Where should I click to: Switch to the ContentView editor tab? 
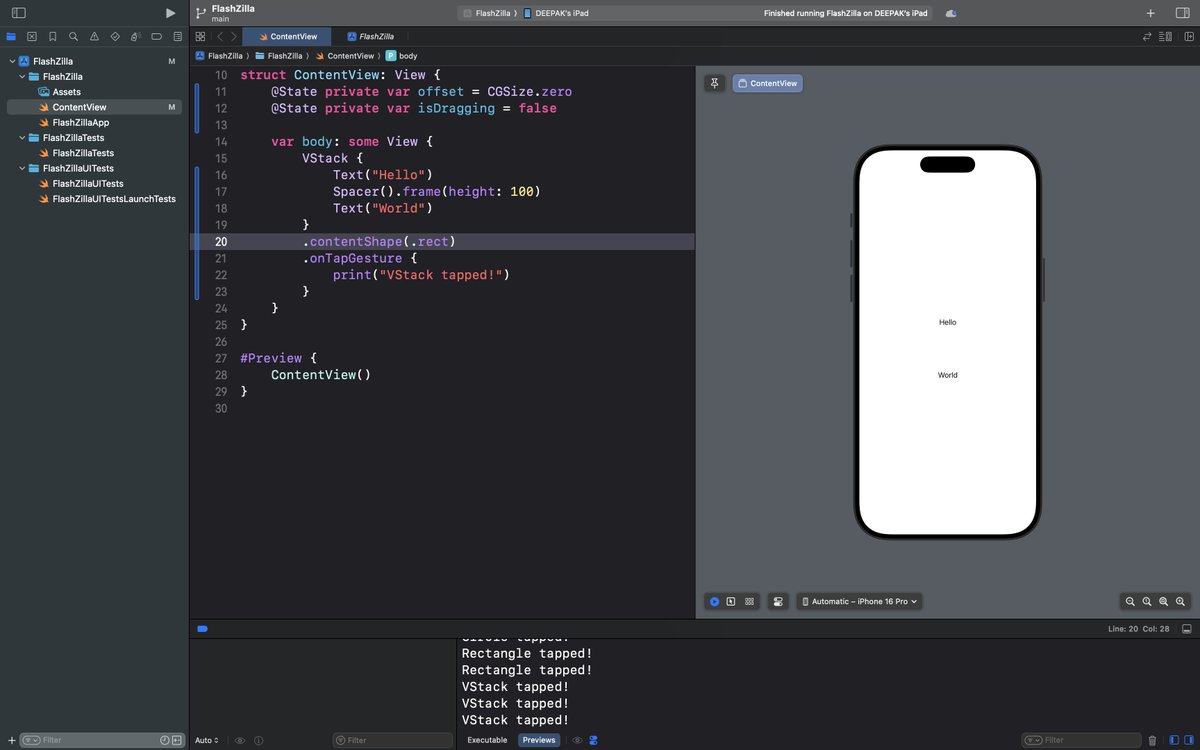(288, 36)
